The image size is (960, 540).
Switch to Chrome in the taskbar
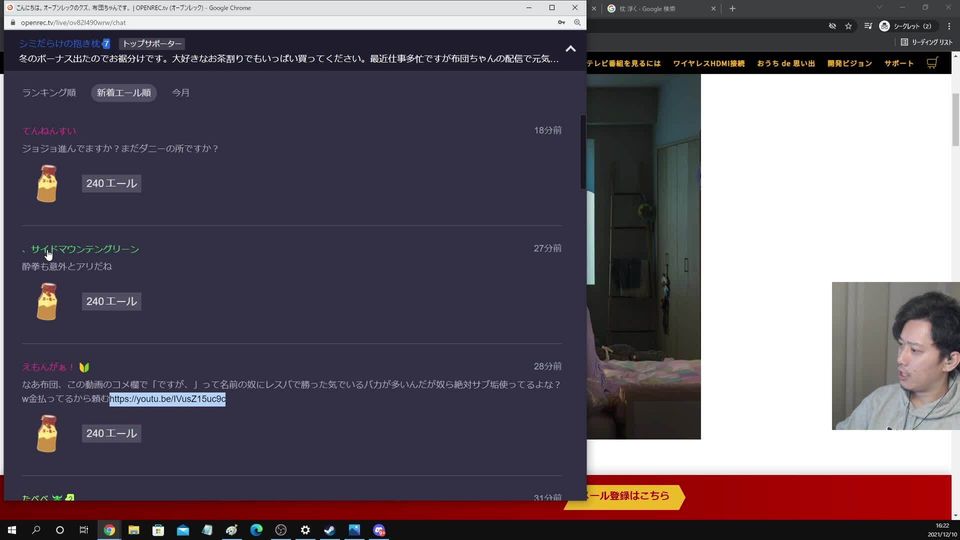coord(109,530)
